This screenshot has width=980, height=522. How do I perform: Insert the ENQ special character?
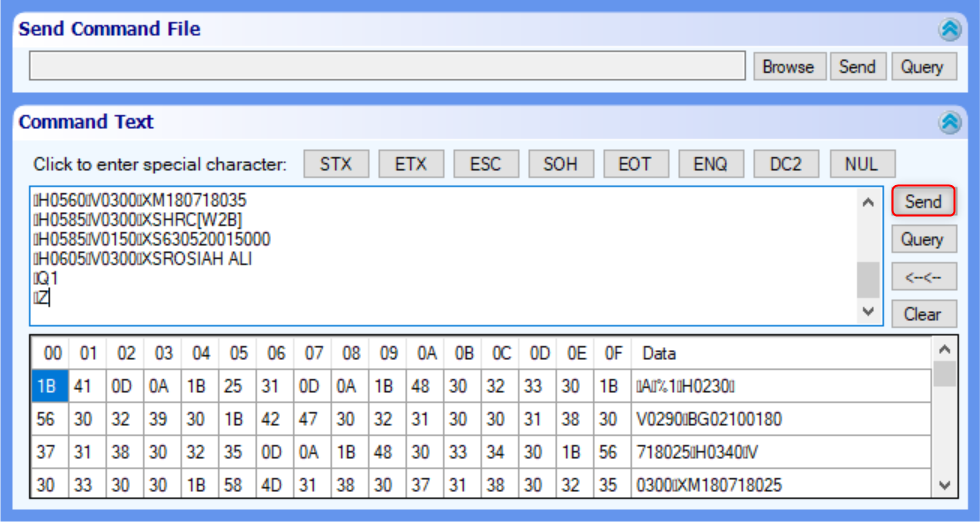(710, 164)
